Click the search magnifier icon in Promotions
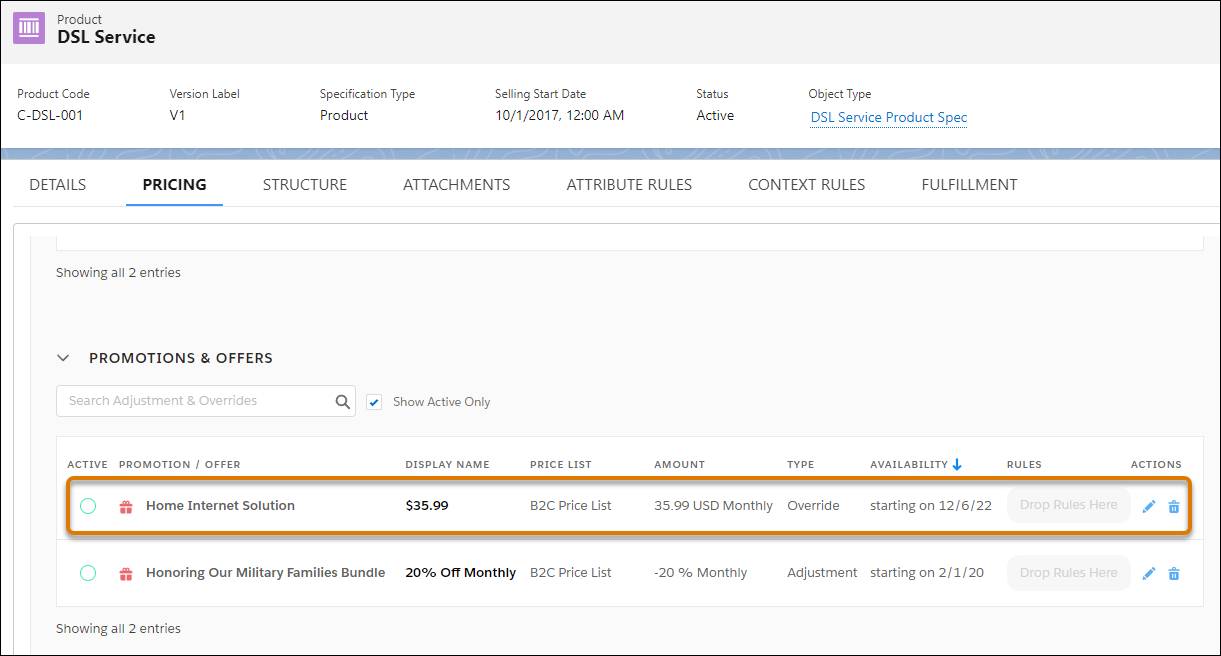Viewport: 1221px width, 656px height. click(343, 402)
